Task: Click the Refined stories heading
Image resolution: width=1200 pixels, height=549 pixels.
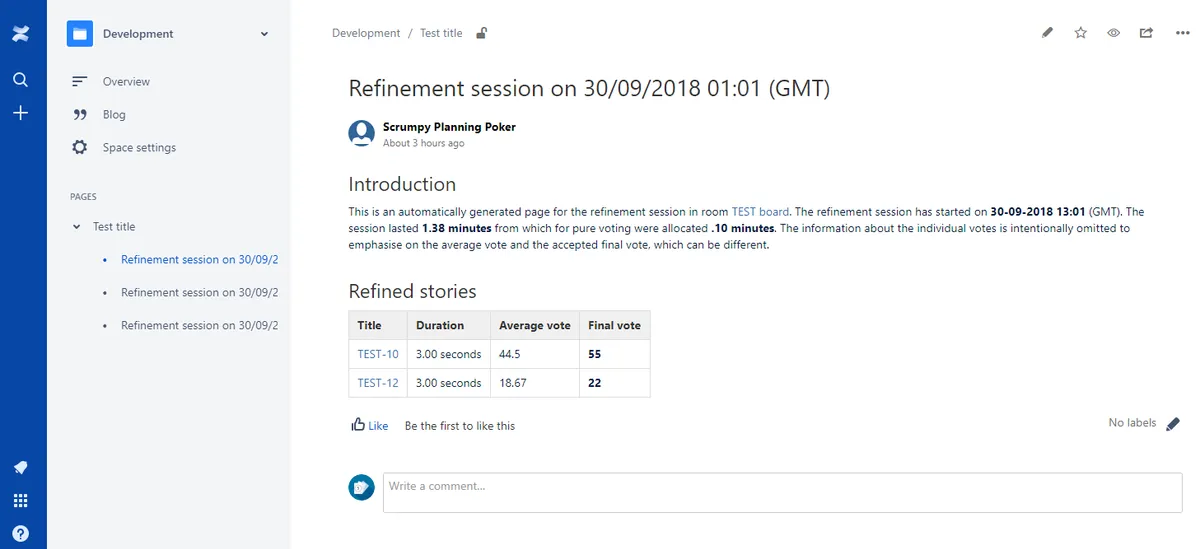Action: click(x=412, y=291)
